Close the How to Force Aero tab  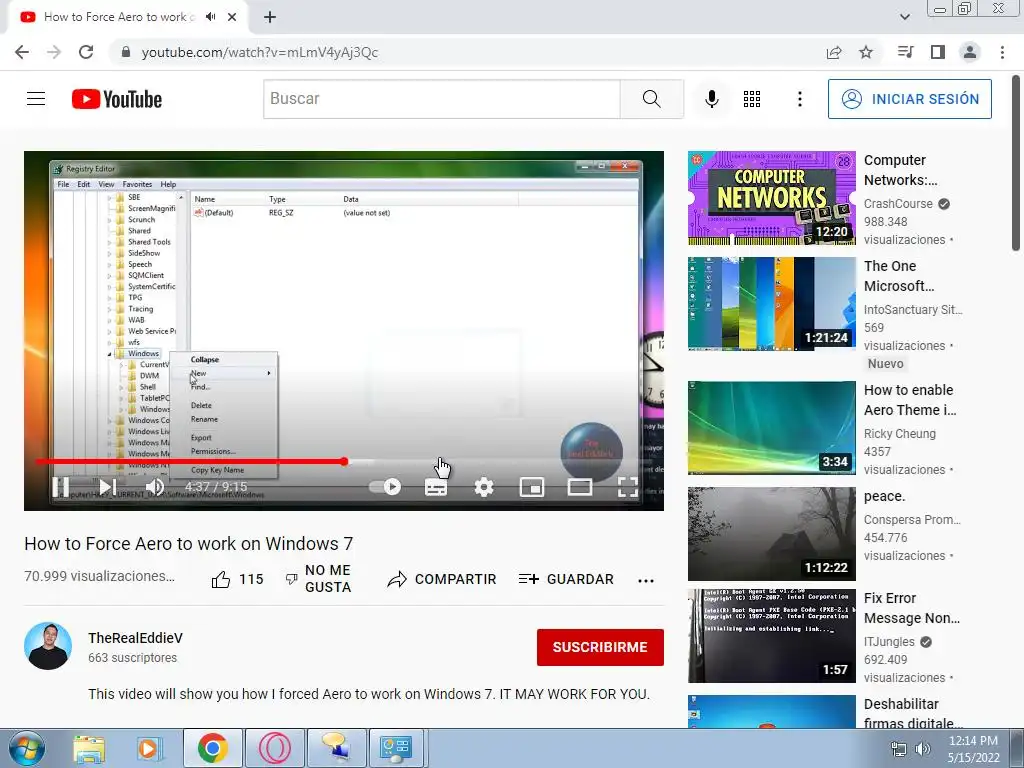pos(232,17)
